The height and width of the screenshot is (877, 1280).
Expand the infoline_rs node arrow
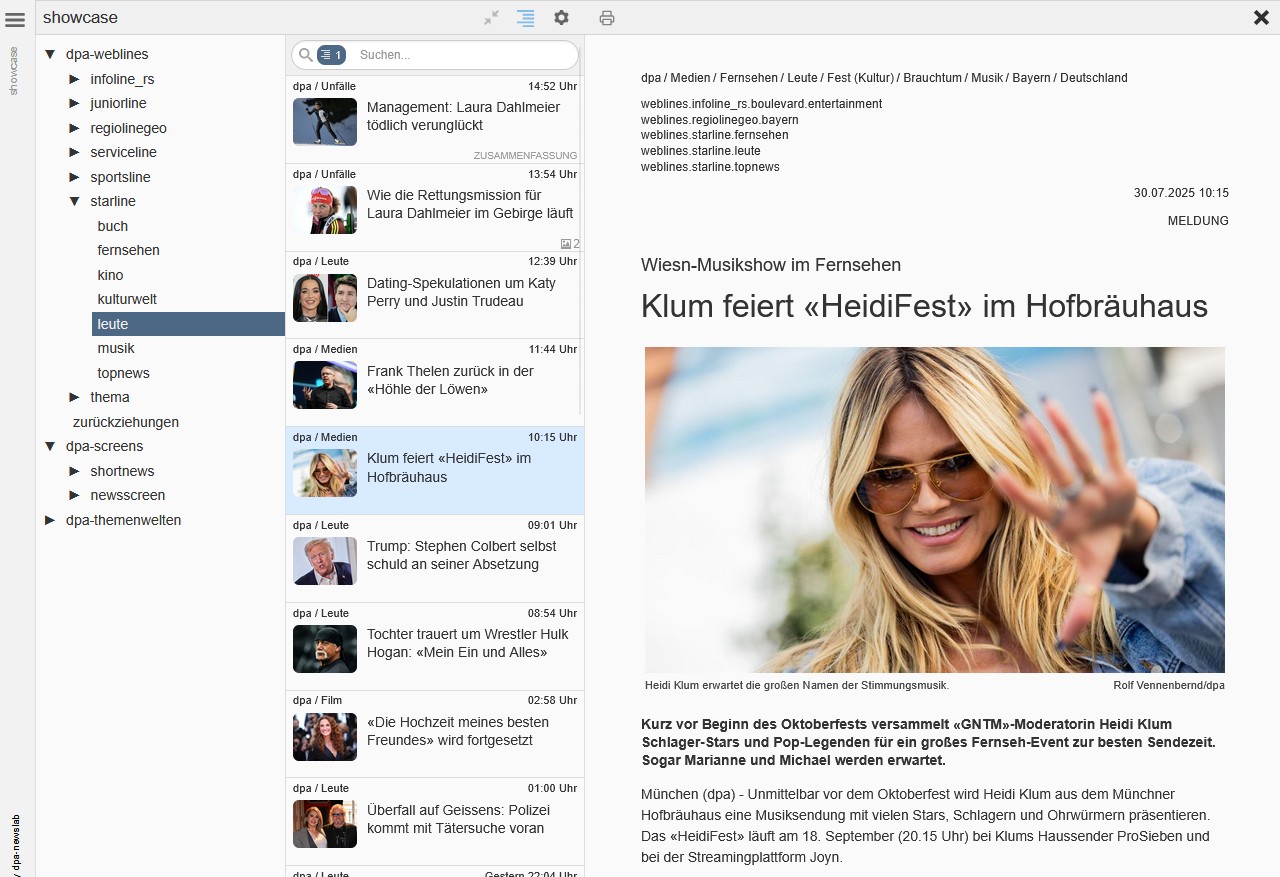point(74,79)
